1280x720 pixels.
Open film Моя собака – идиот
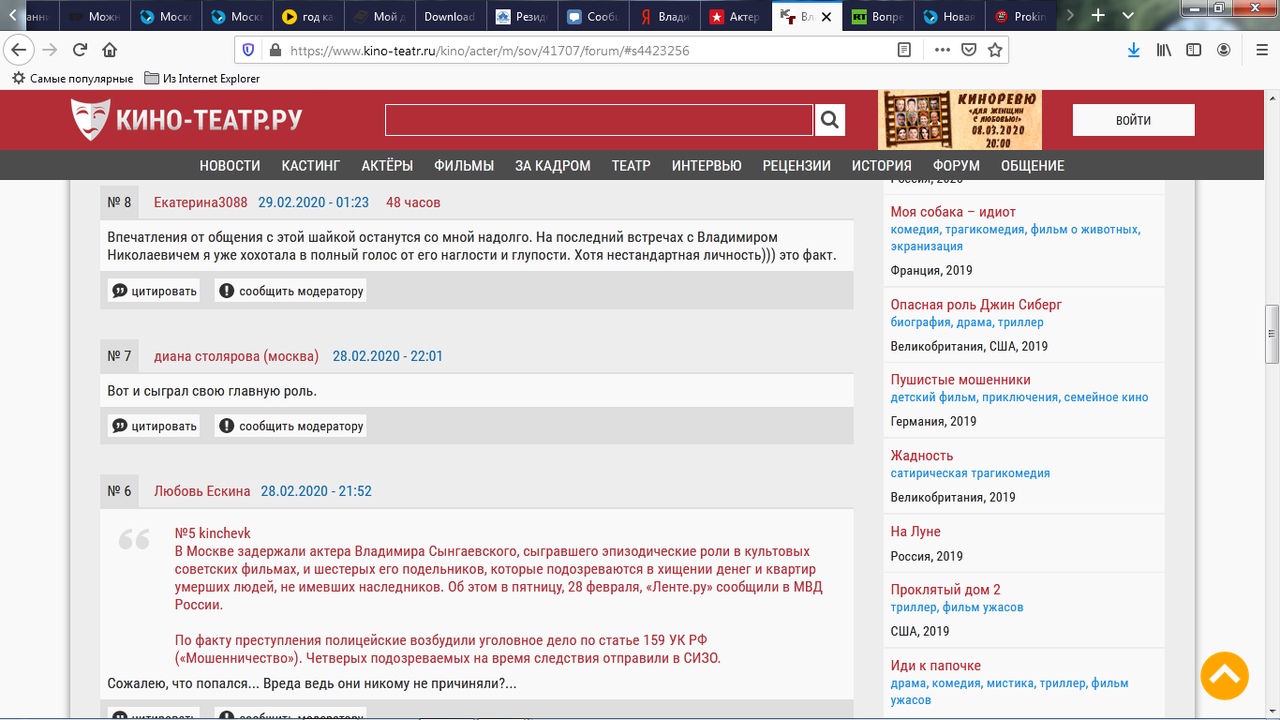(953, 212)
